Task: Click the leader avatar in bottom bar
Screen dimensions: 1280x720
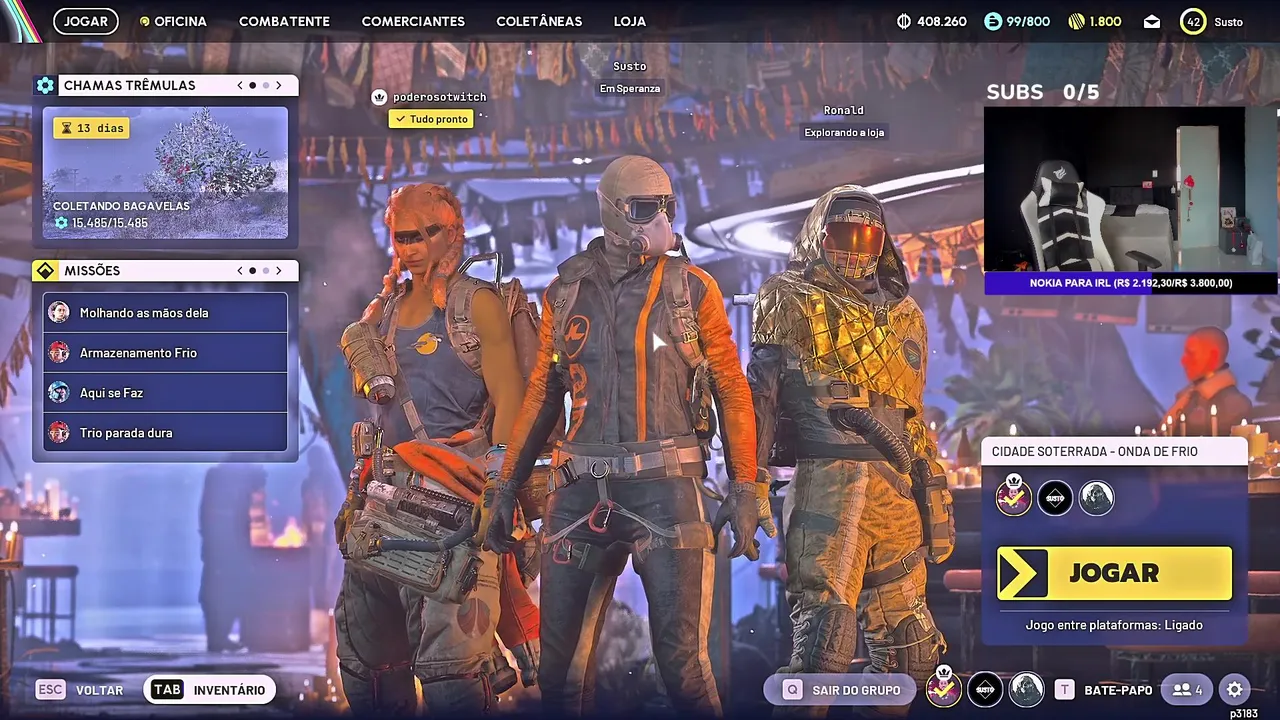Action: [943, 687]
